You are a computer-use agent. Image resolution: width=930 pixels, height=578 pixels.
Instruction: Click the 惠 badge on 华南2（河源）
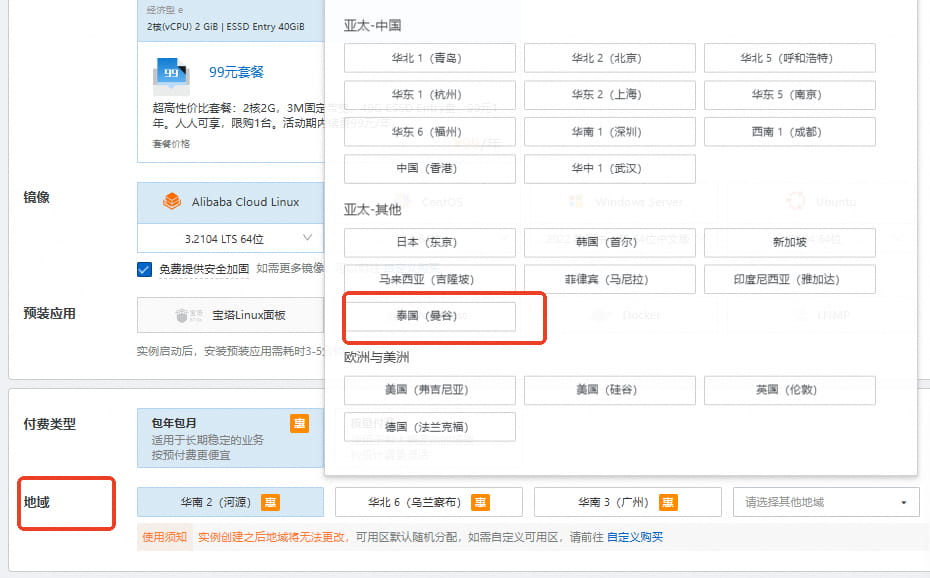(x=269, y=501)
